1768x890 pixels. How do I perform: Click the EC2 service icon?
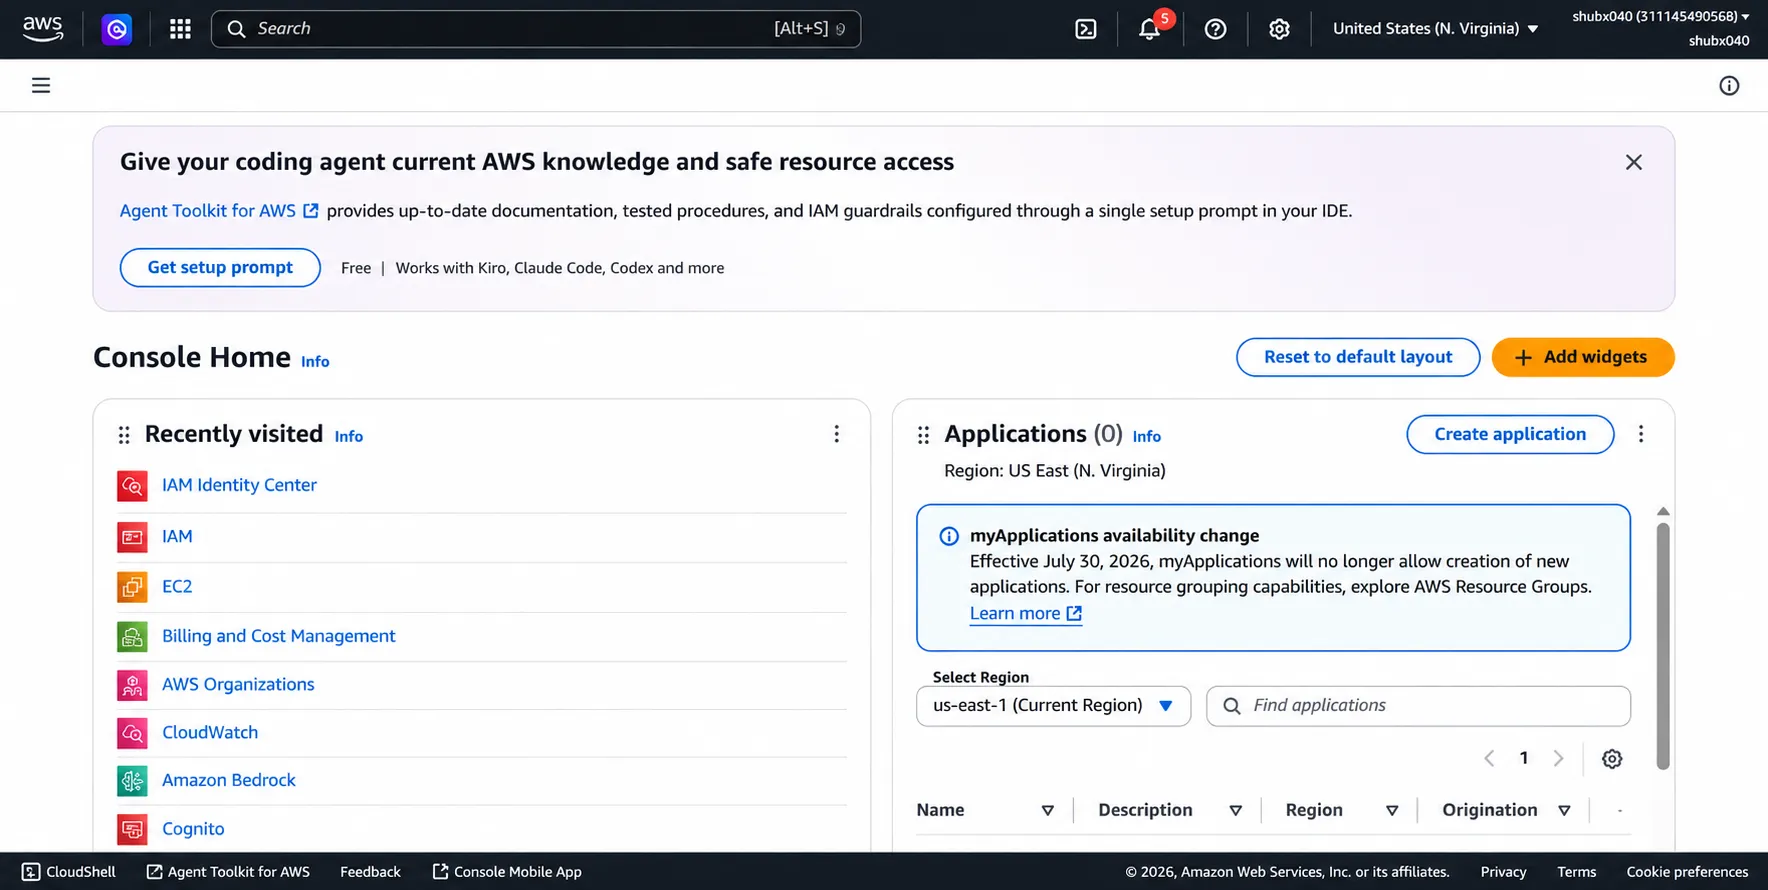[x=132, y=587]
